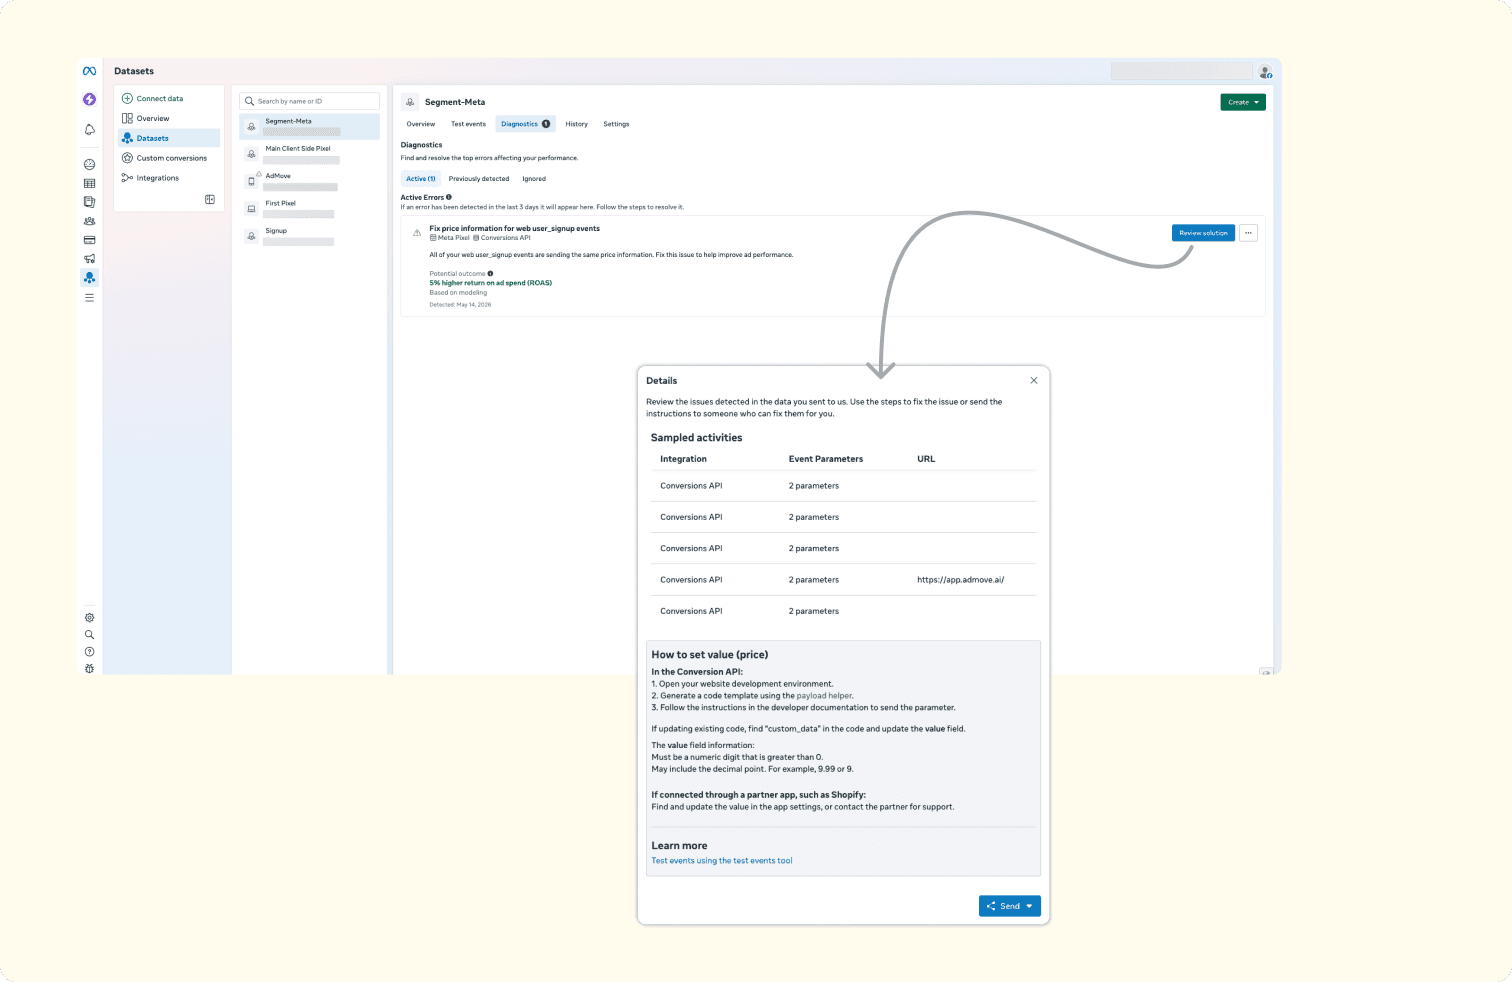Open the documents pages icon in left rail
The height and width of the screenshot is (982, 1512).
[89, 202]
